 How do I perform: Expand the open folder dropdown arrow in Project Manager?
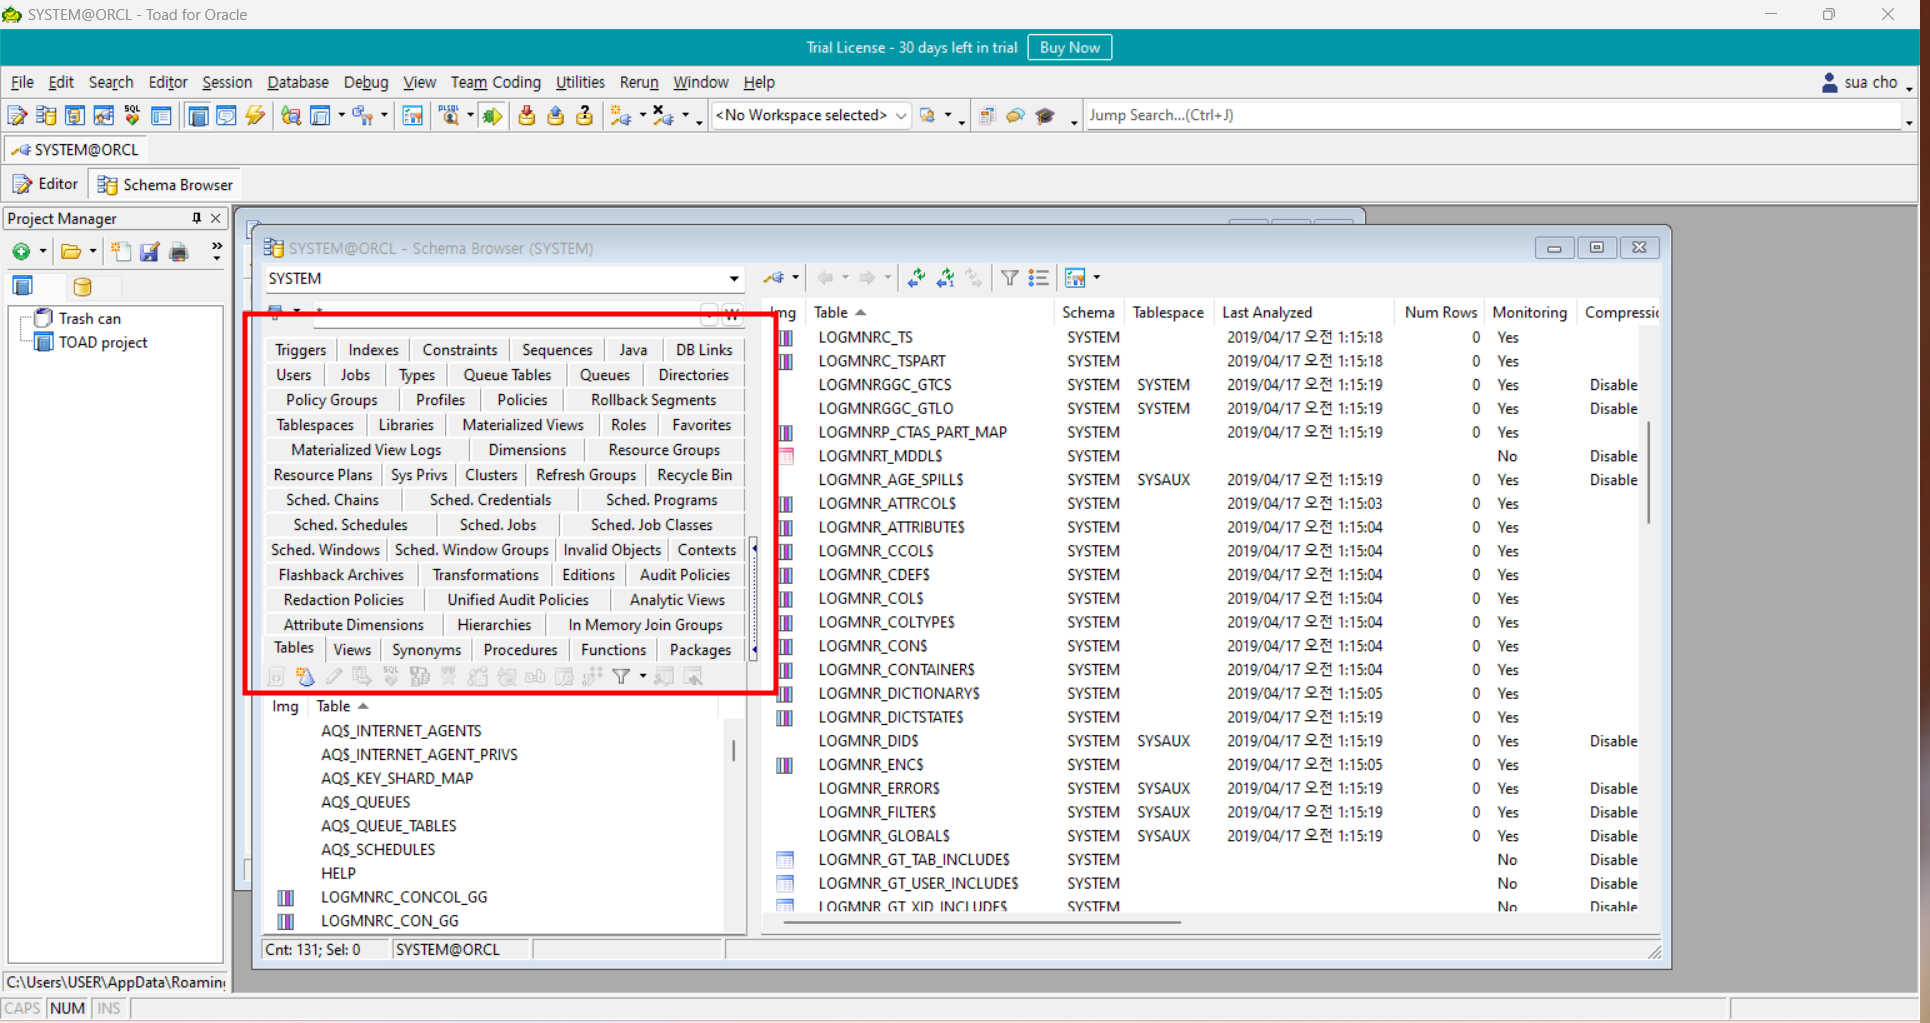point(93,252)
